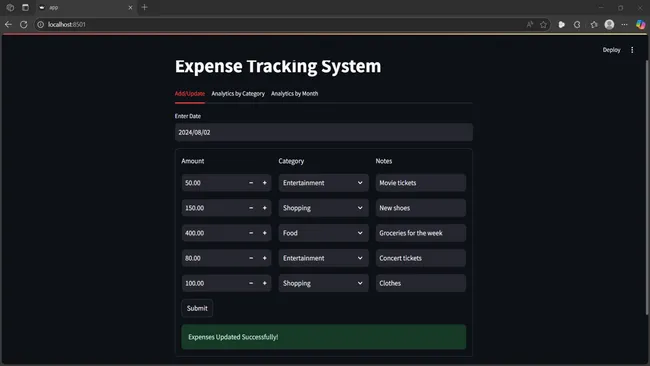Screen dimensions: 650x366
Task: Click the Deploy button
Action: point(611,50)
